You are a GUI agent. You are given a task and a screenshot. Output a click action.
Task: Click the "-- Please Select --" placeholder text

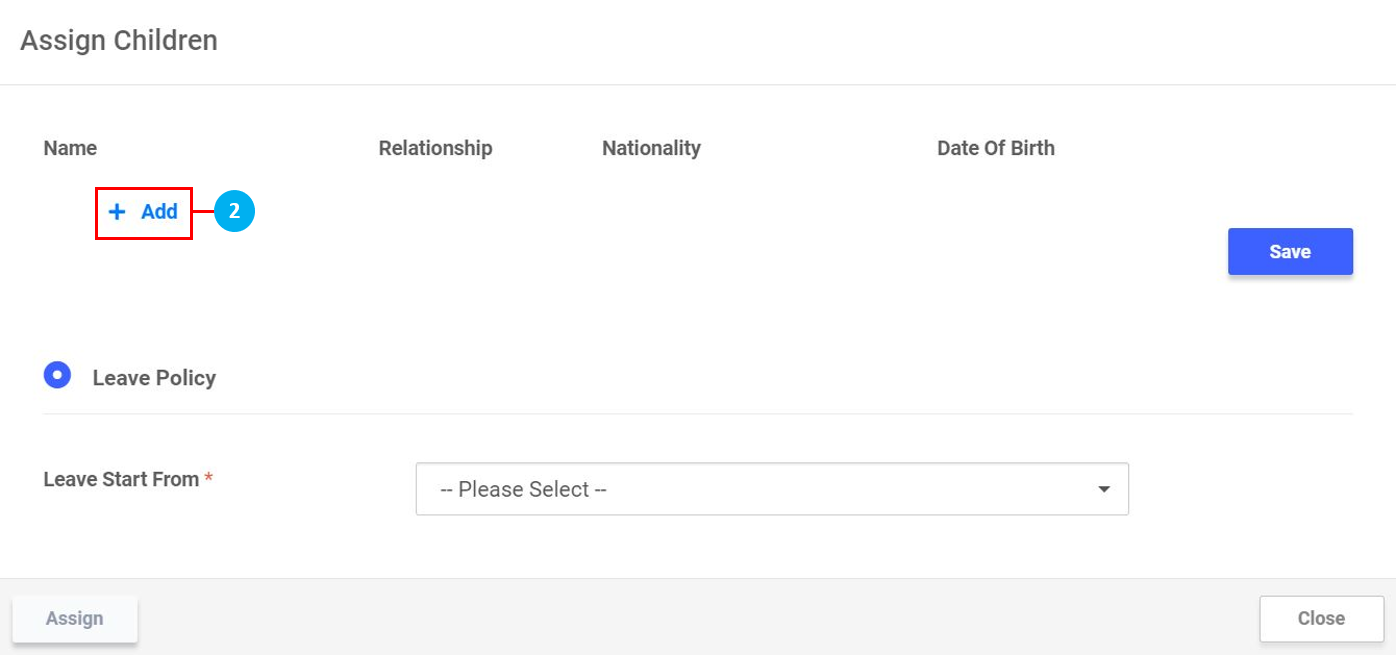pos(523,489)
